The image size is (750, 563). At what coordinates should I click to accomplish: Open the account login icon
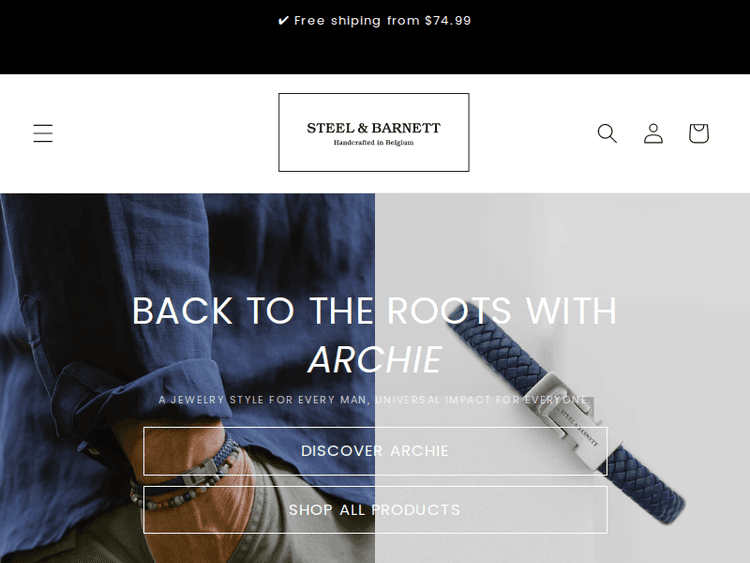(653, 133)
